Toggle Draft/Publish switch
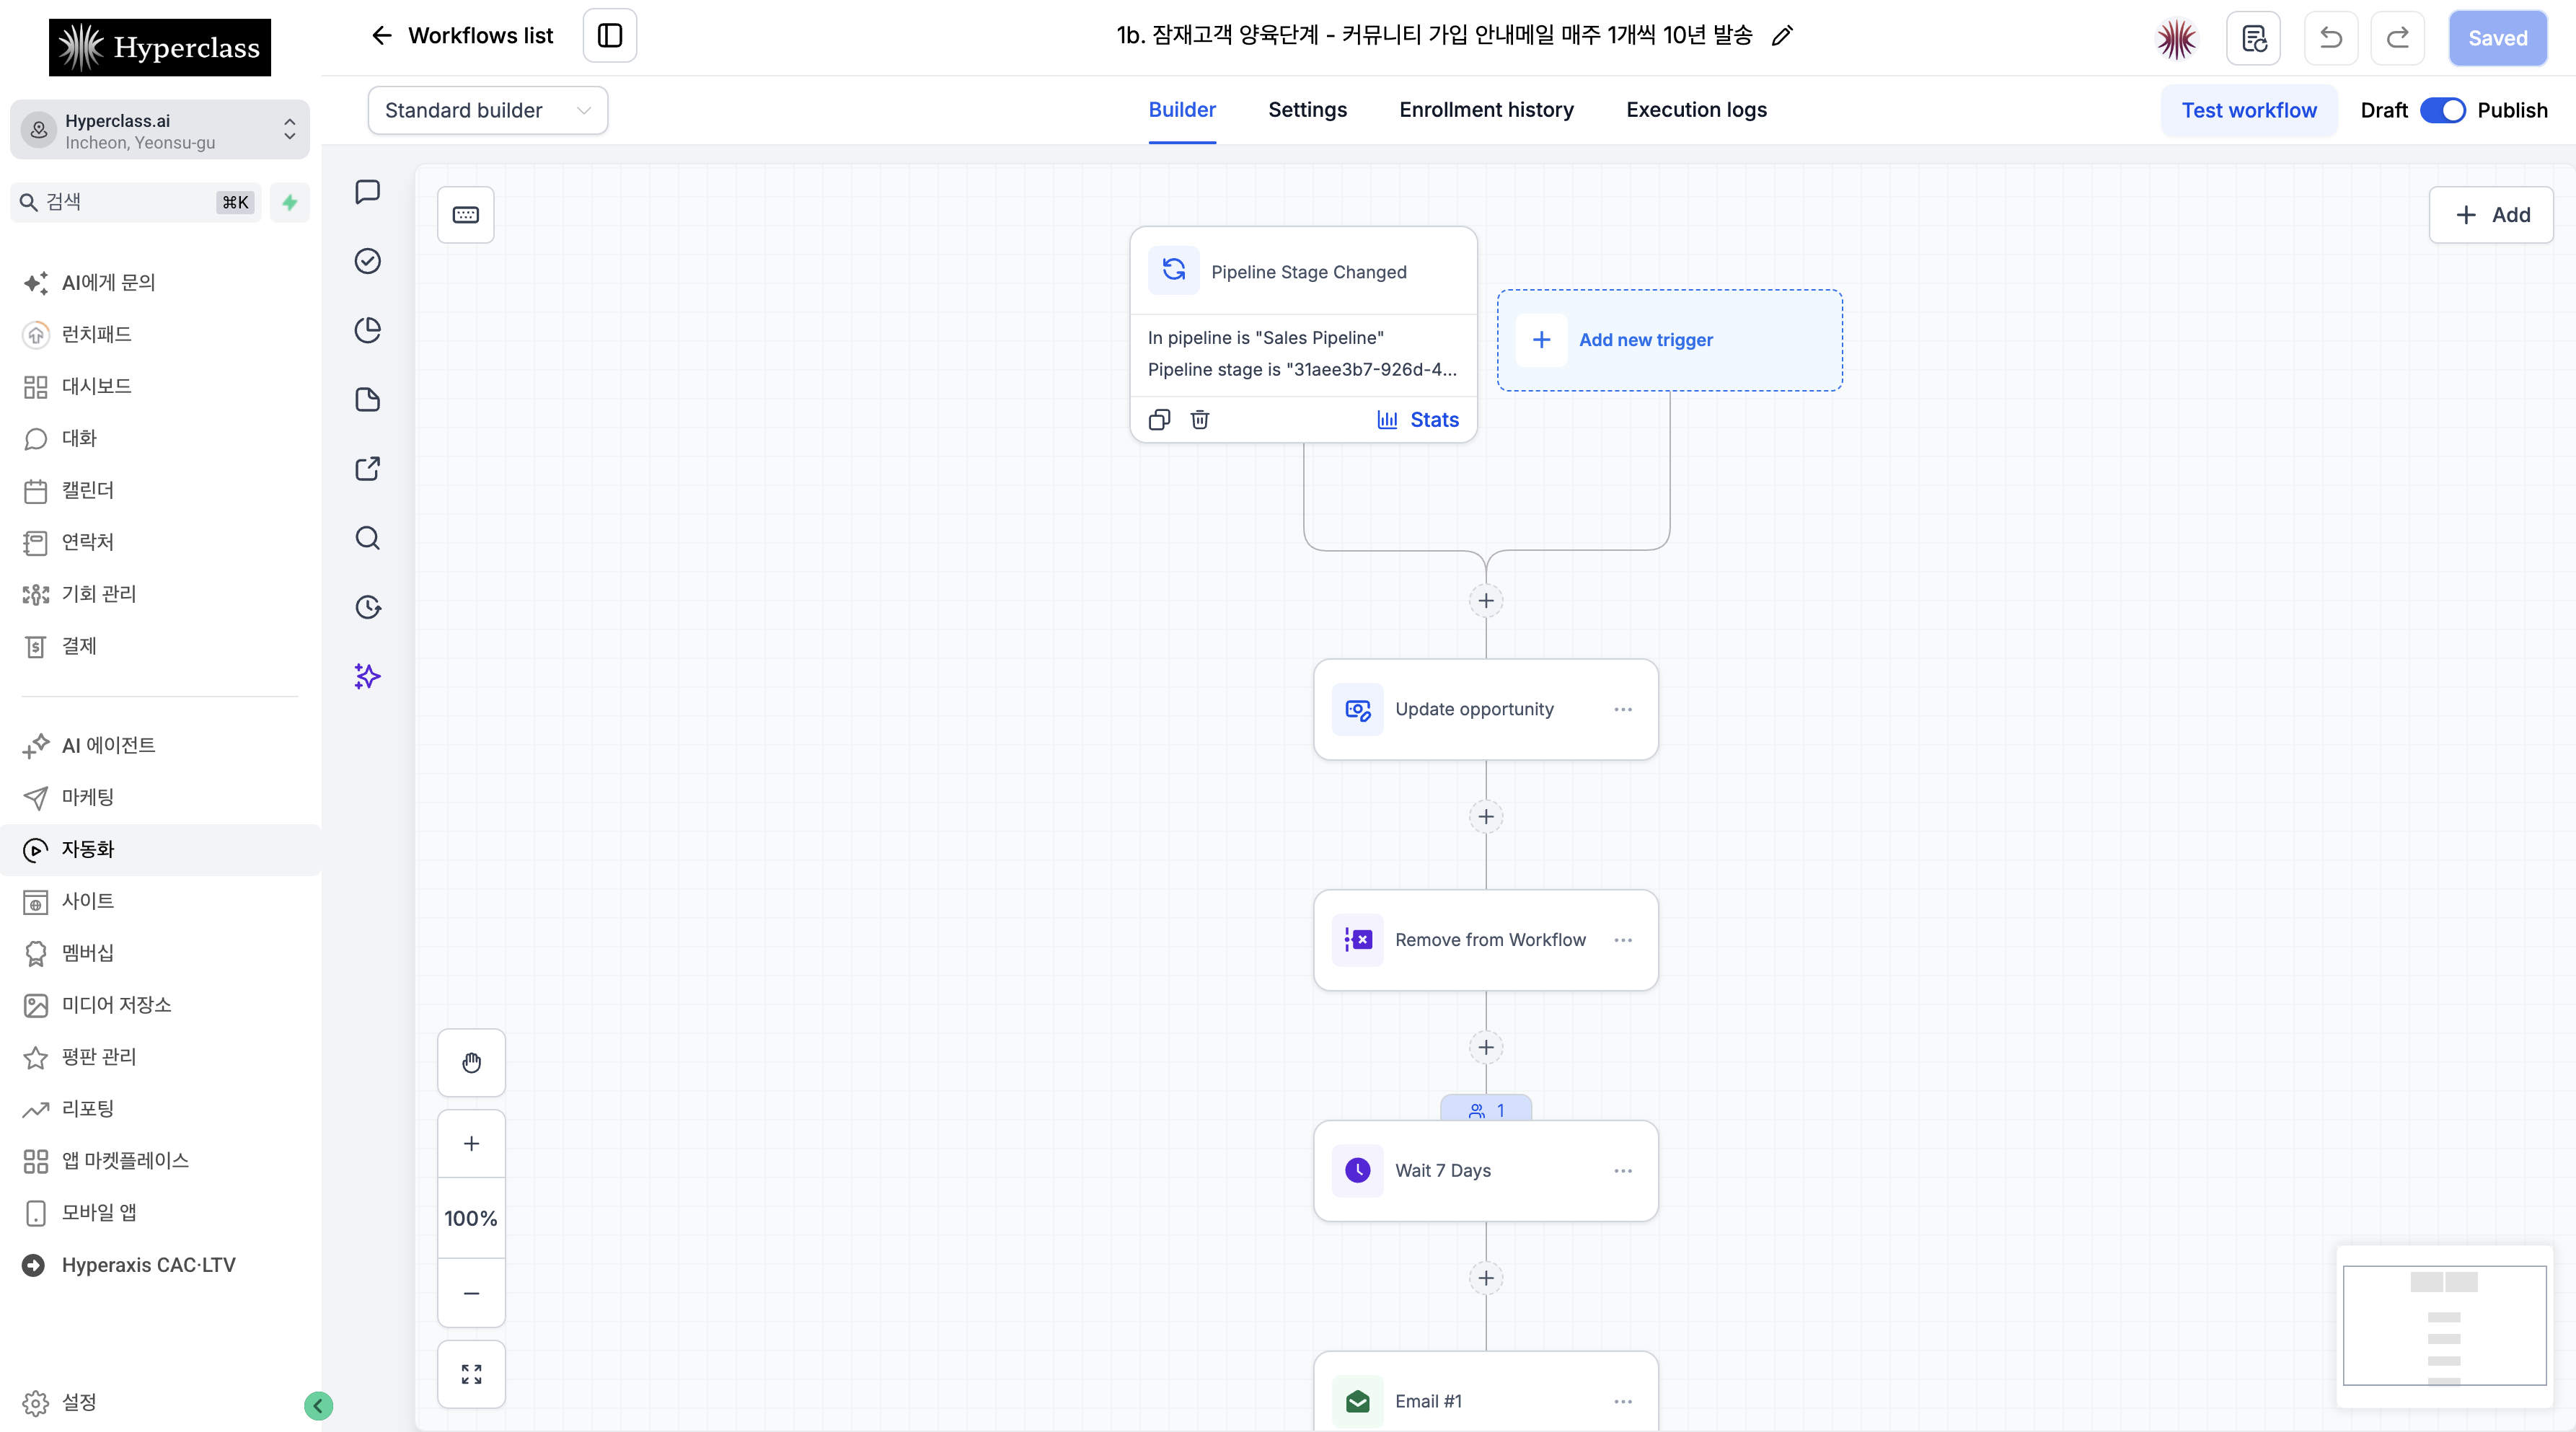This screenshot has height=1432, width=2576. (x=2442, y=110)
